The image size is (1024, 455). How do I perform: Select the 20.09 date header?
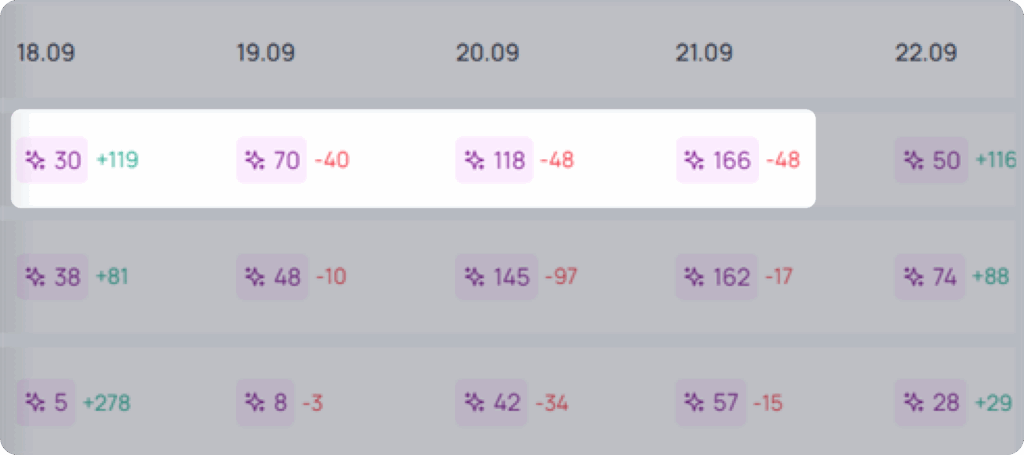[487, 53]
